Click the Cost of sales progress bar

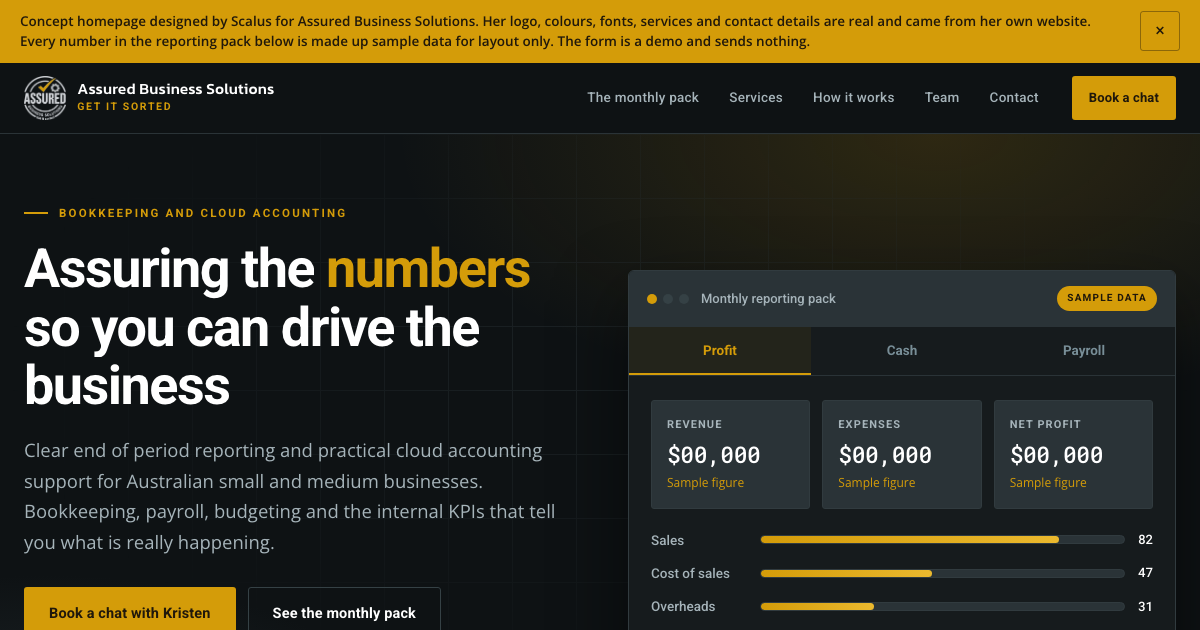tap(942, 573)
